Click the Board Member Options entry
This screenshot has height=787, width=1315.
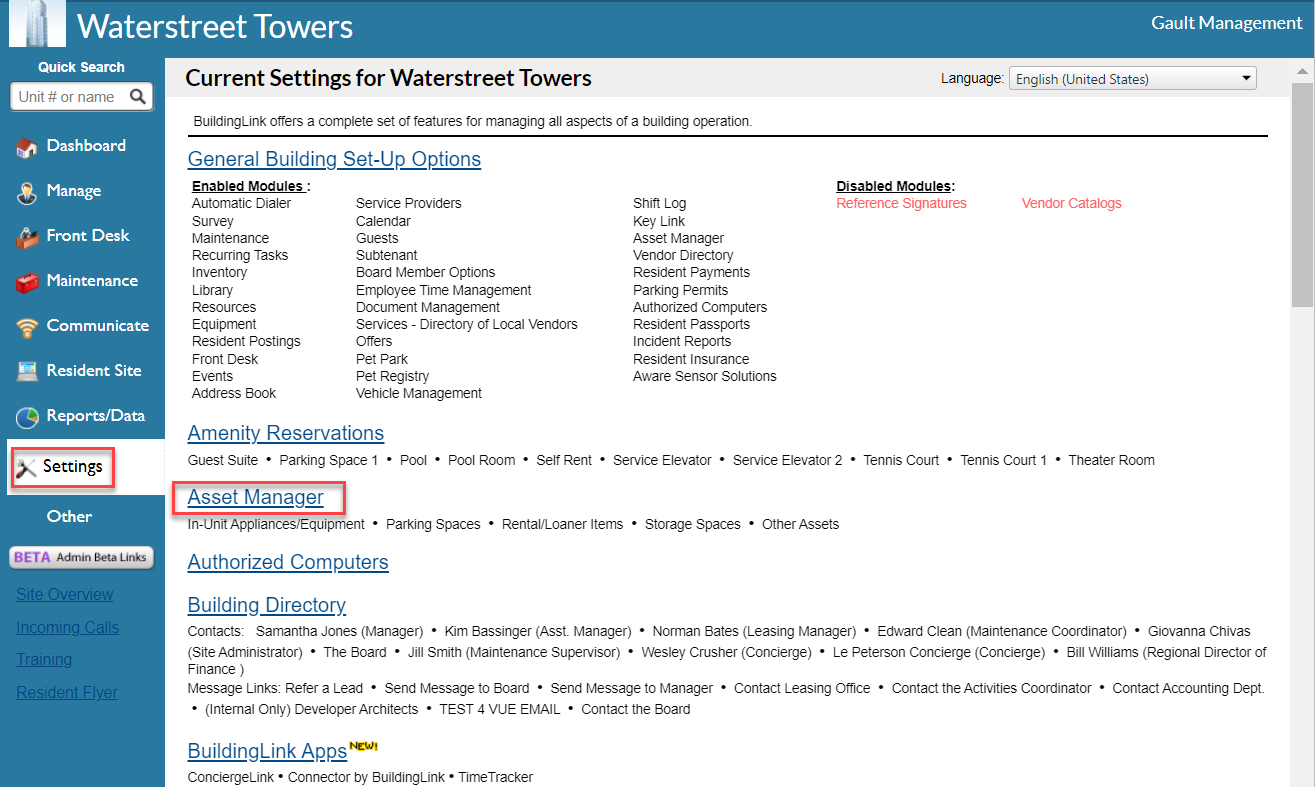(x=426, y=272)
